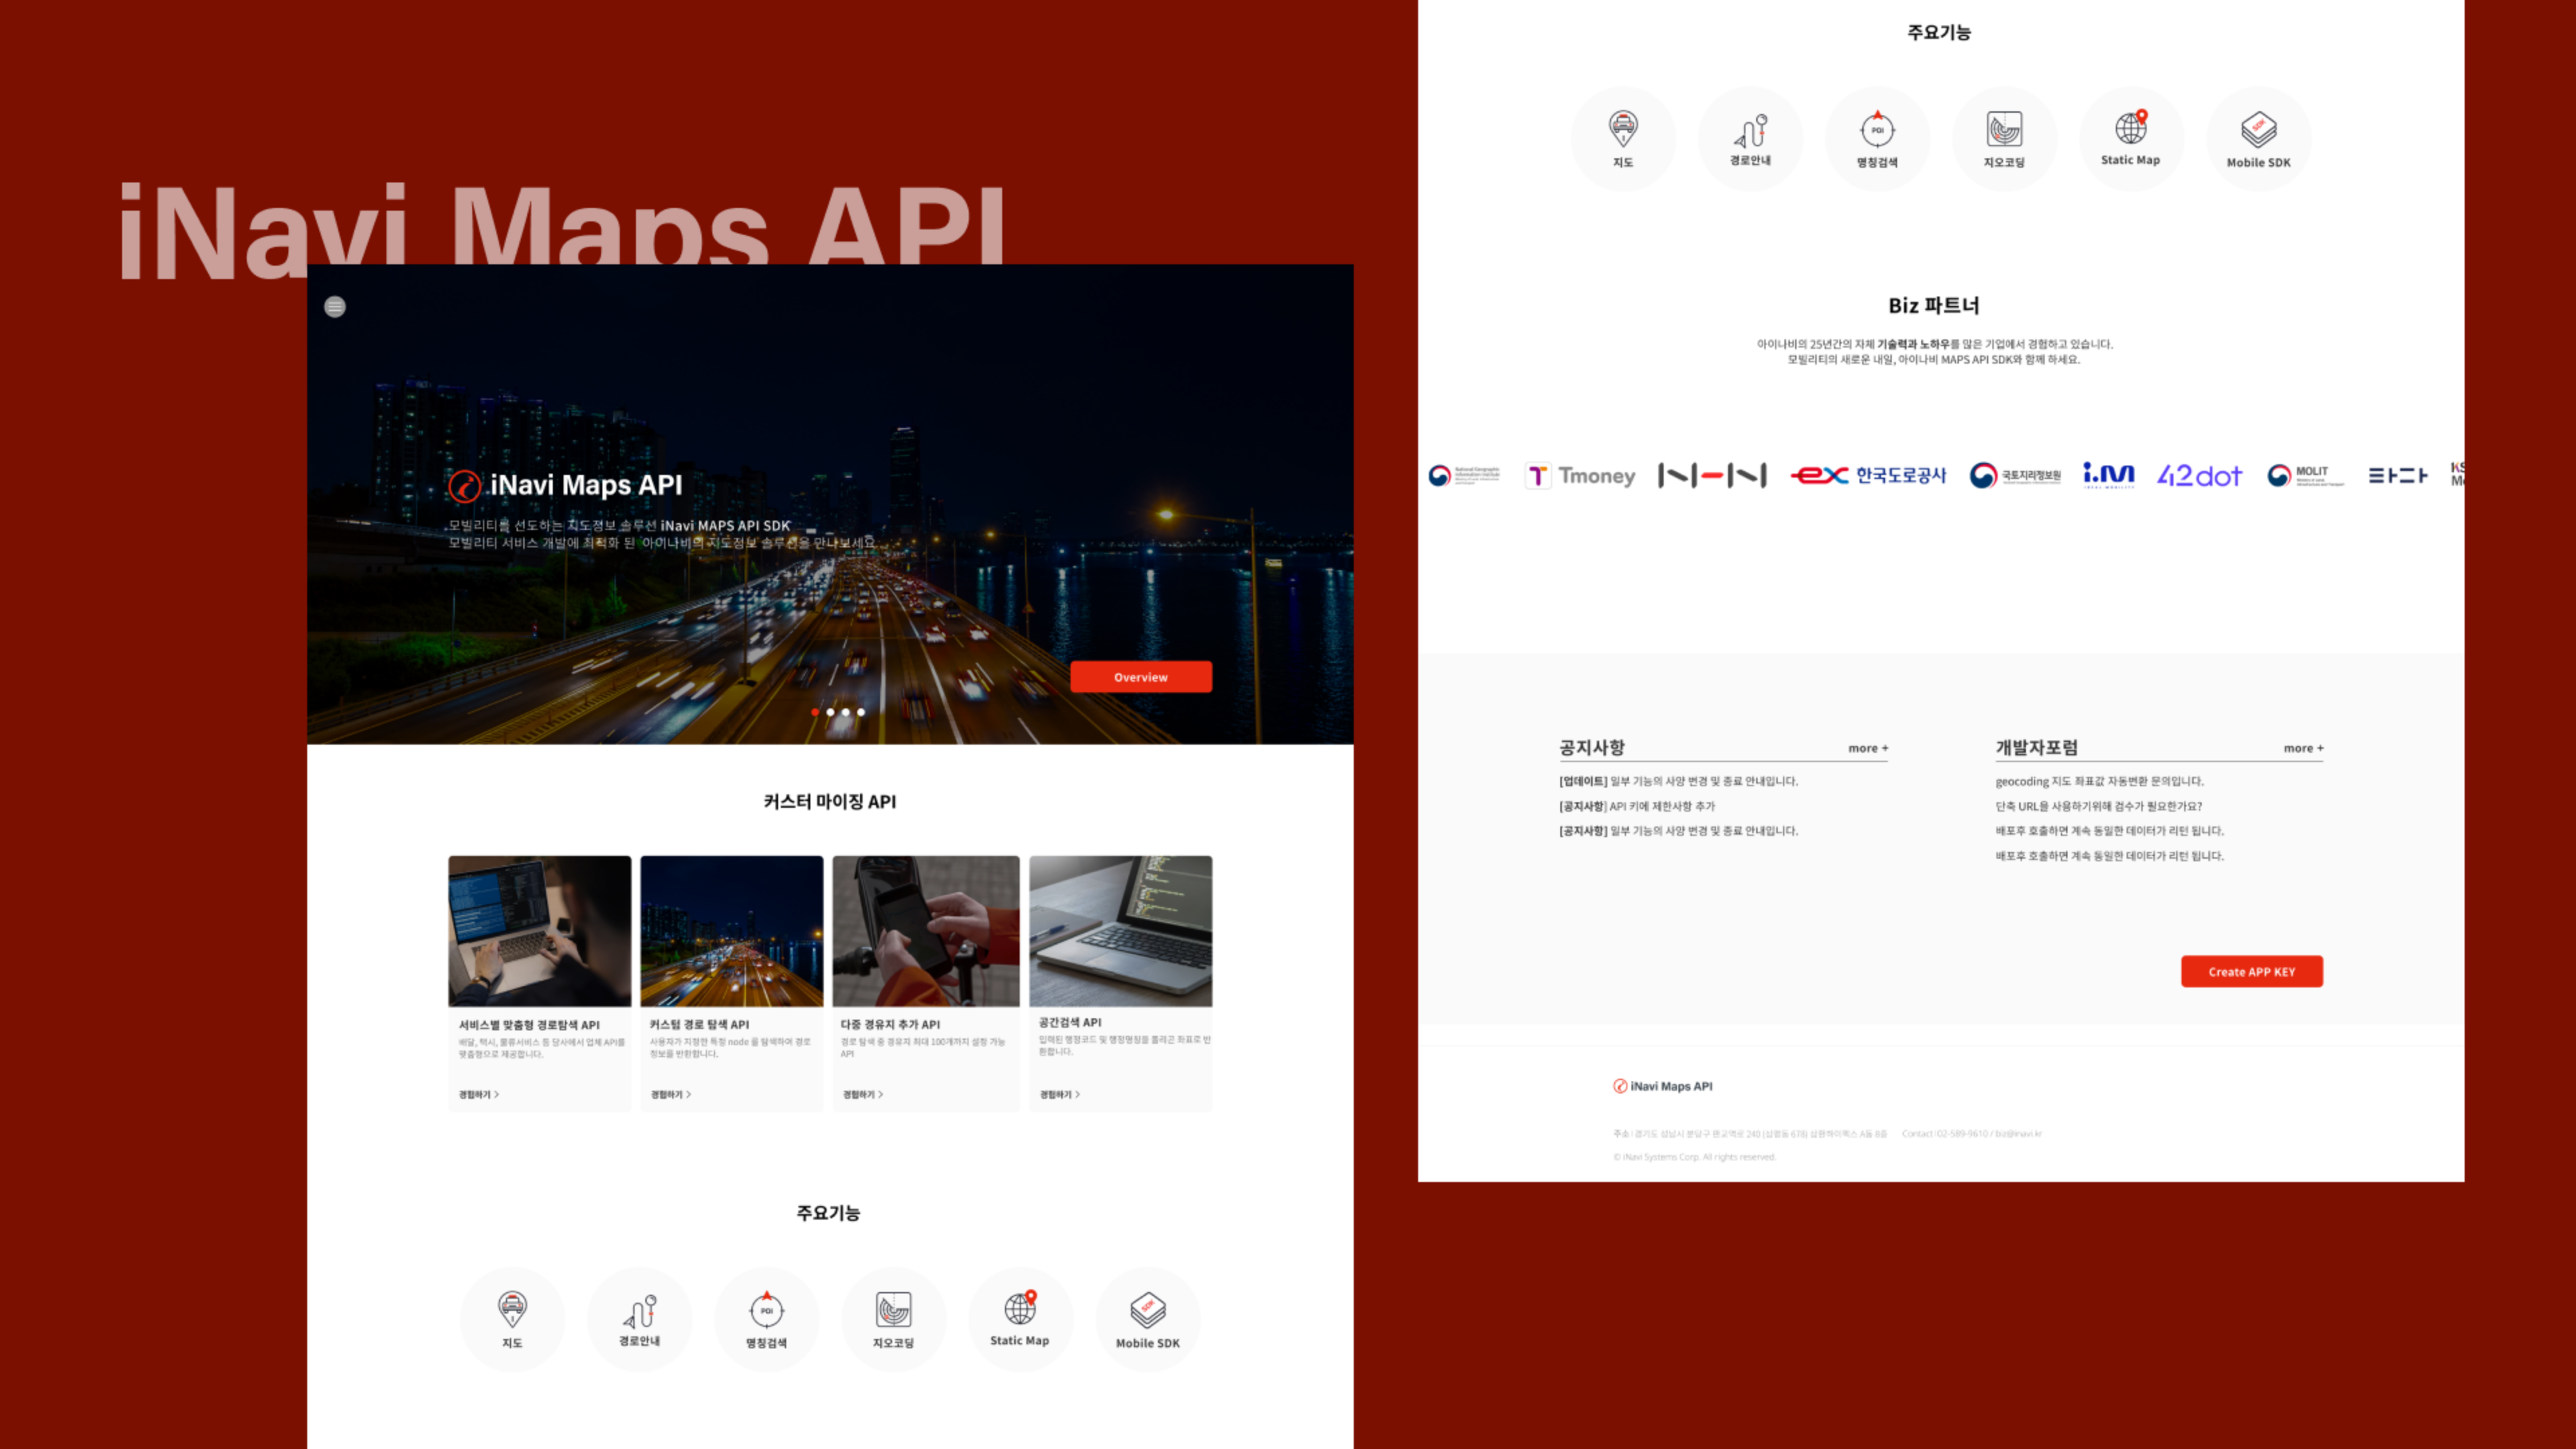Click the MOLIT partner logo
Image resolution: width=2576 pixels, height=1449 pixels.
click(x=2305, y=476)
